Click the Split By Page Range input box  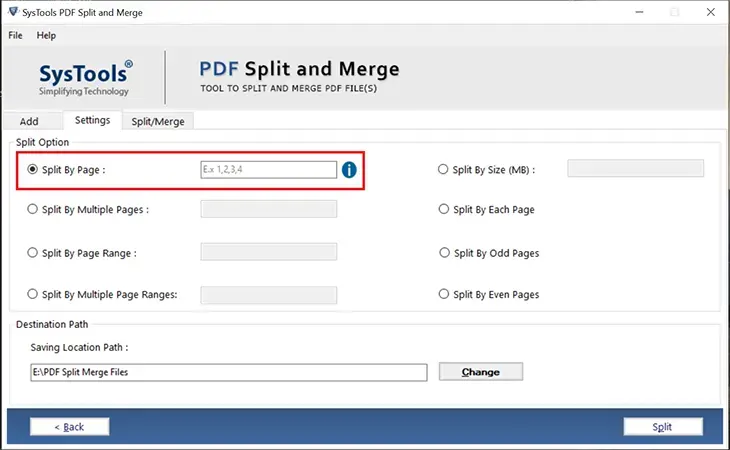[269, 252]
